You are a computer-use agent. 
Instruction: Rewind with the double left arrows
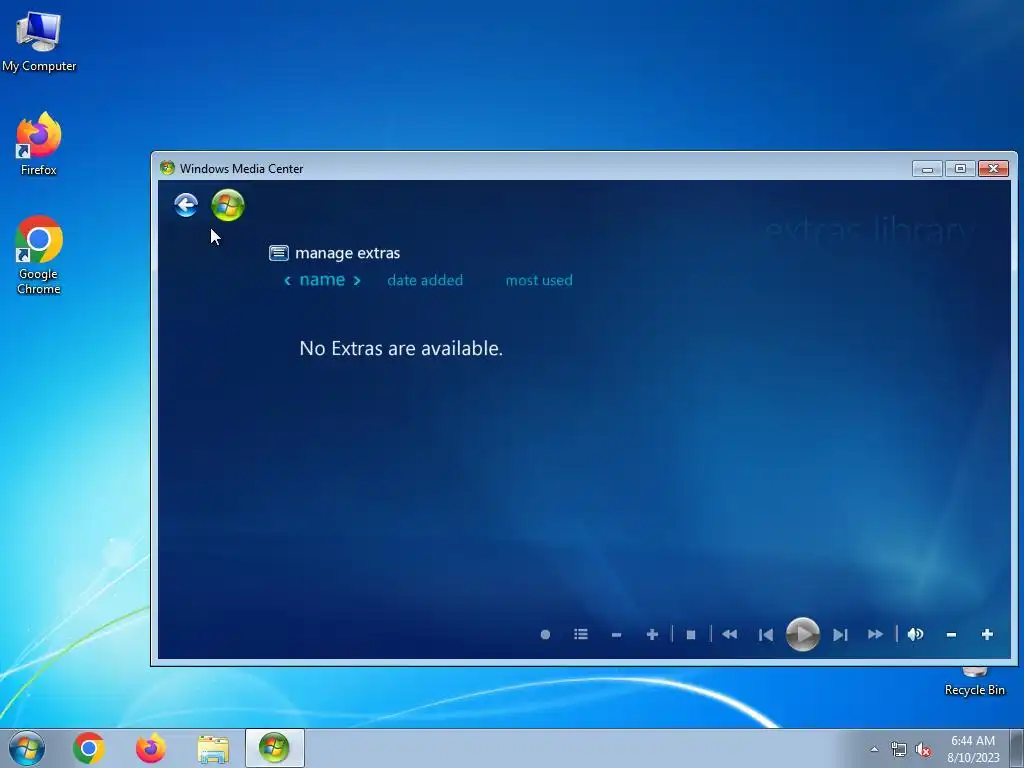click(729, 634)
